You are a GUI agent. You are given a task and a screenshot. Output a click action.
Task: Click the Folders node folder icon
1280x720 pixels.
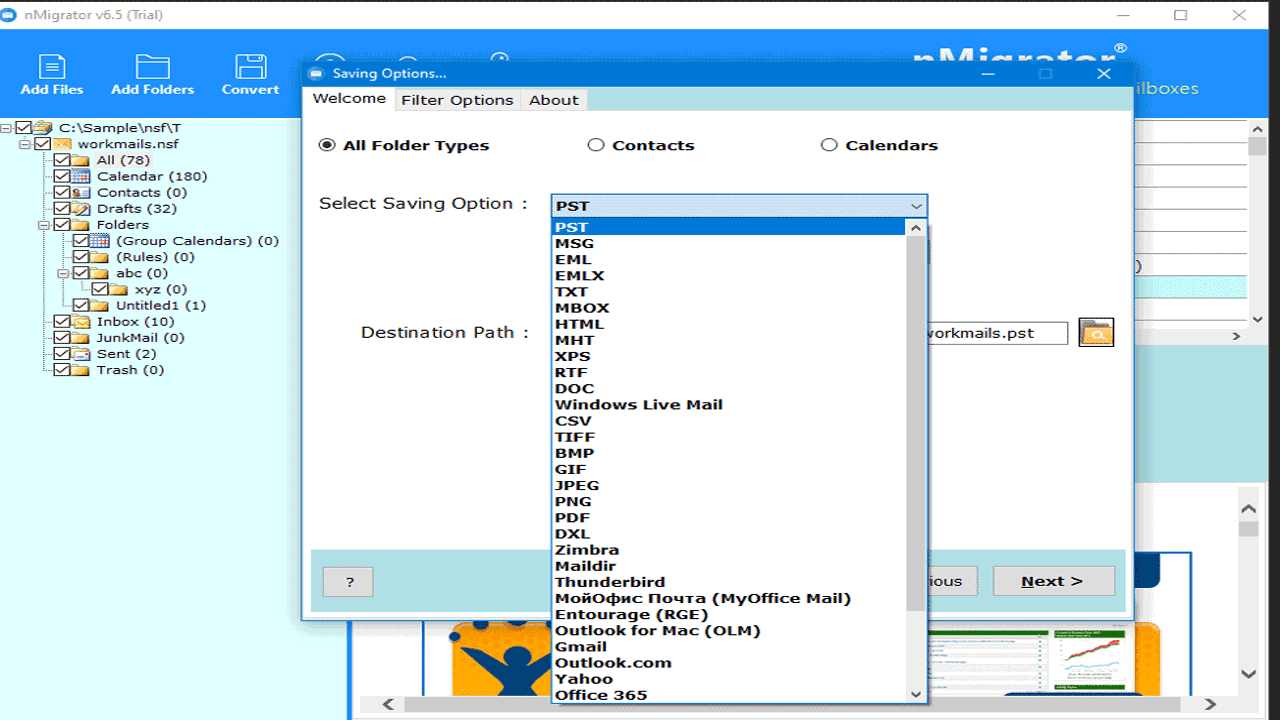point(81,224)
